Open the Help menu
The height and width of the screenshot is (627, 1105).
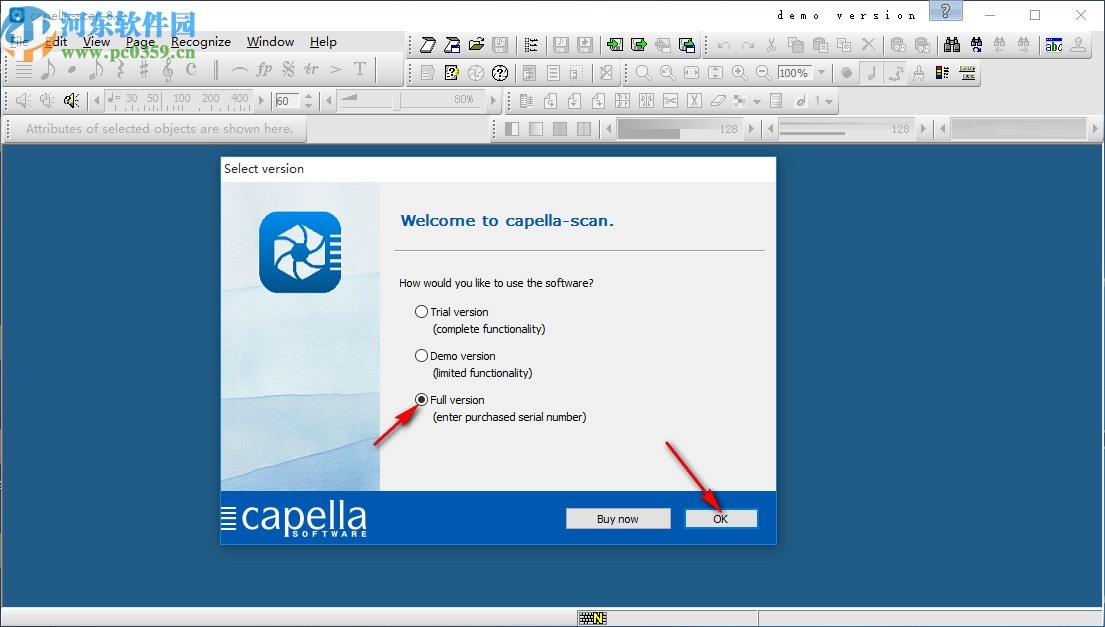coord(323,42)
